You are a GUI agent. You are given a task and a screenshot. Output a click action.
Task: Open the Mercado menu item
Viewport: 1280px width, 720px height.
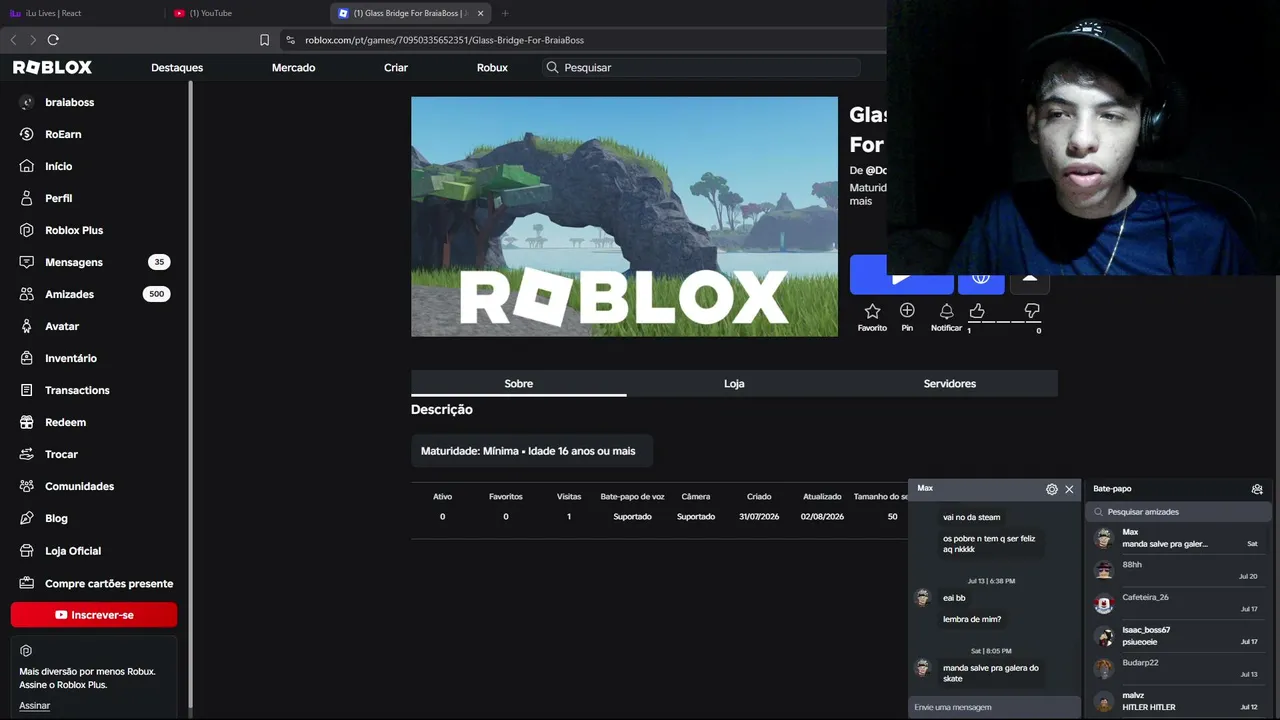[294, 68]
